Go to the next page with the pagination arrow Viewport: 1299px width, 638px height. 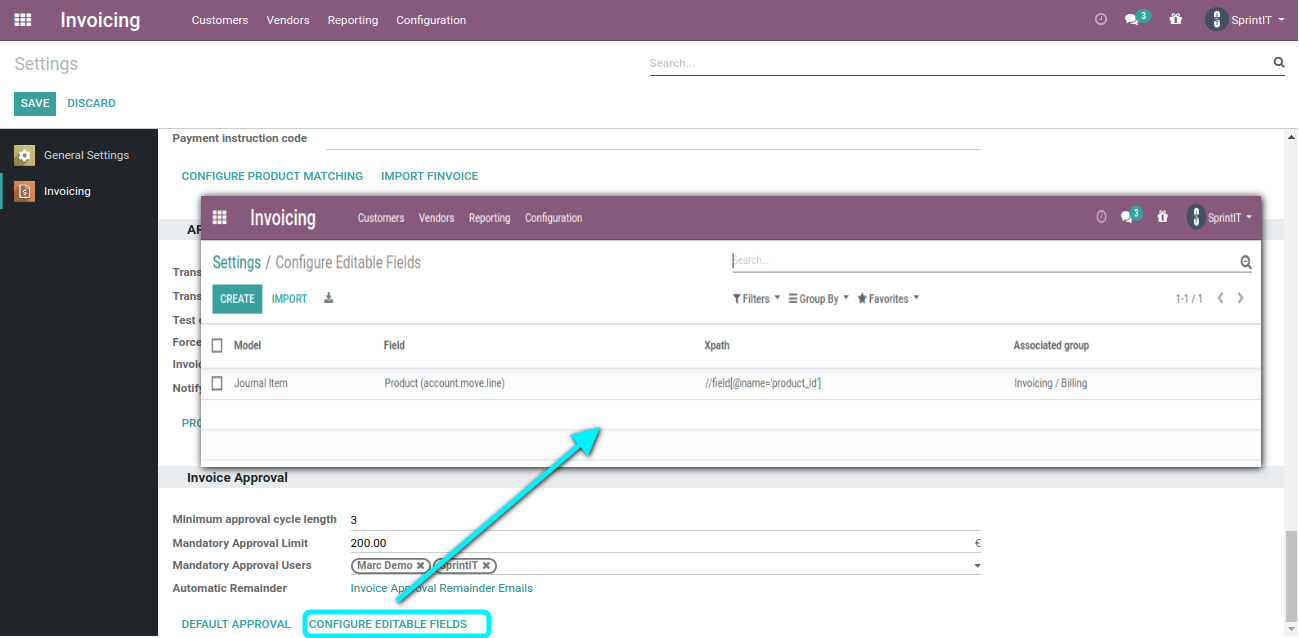[x=1240, y=297]
